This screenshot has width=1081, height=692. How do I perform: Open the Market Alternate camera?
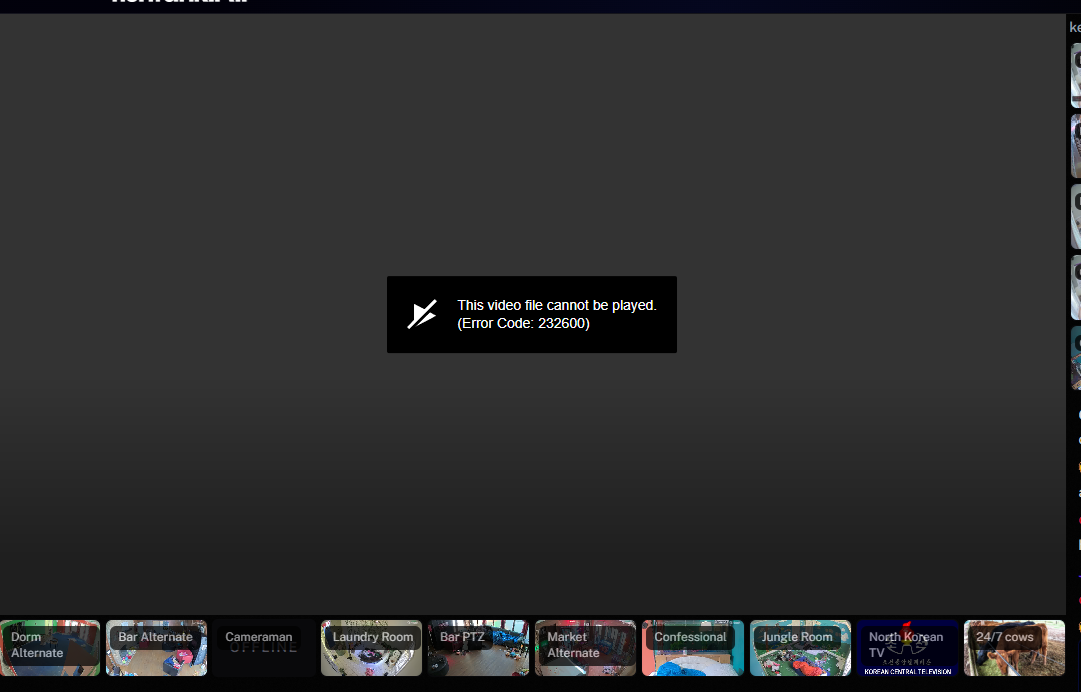[585, 648]
